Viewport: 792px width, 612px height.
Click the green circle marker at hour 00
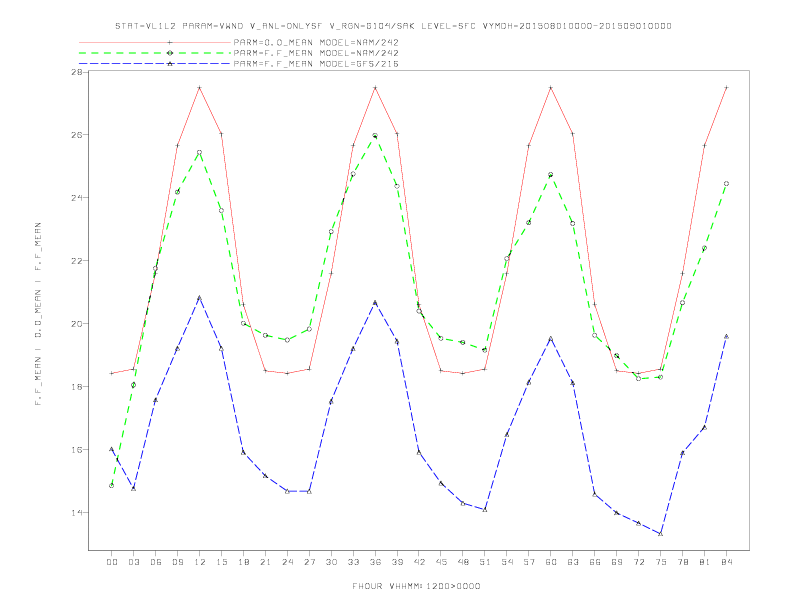tap(112, 485)
